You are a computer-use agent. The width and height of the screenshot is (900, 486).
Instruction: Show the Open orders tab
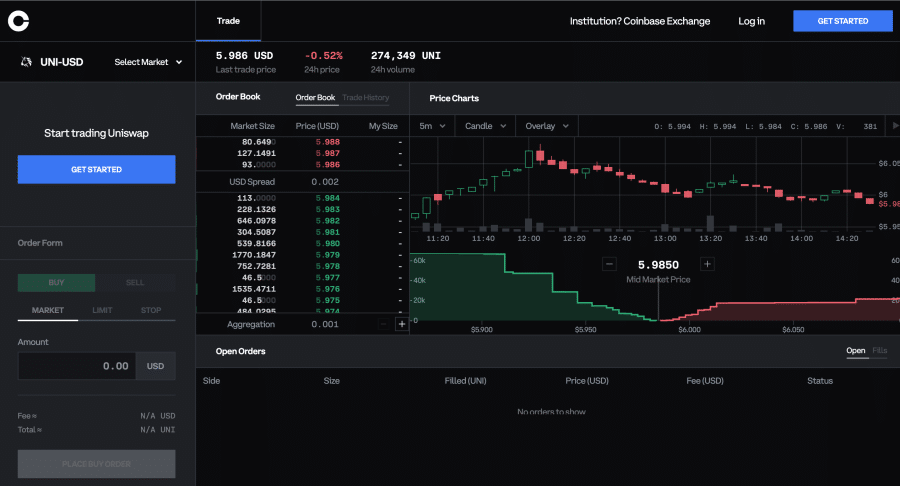(x=856, y=351)
